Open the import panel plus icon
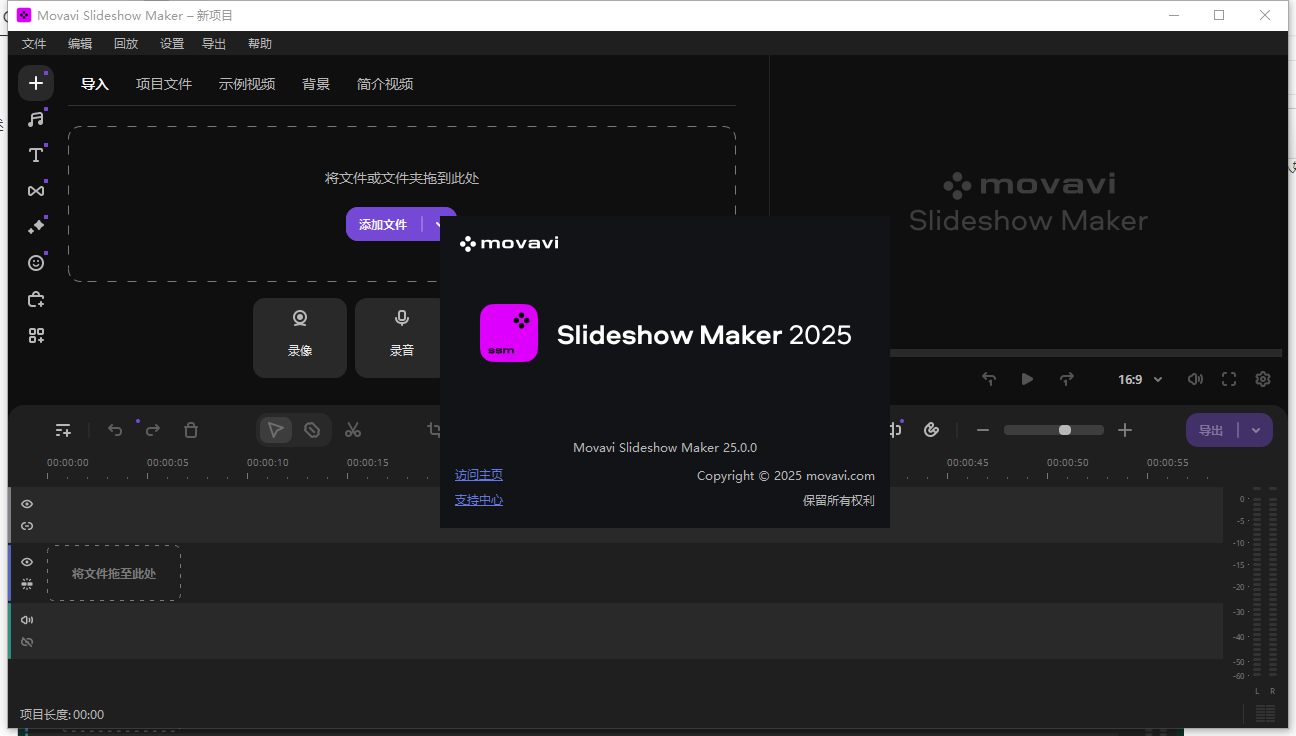The image size is (1296, 736). coord(36,83)
